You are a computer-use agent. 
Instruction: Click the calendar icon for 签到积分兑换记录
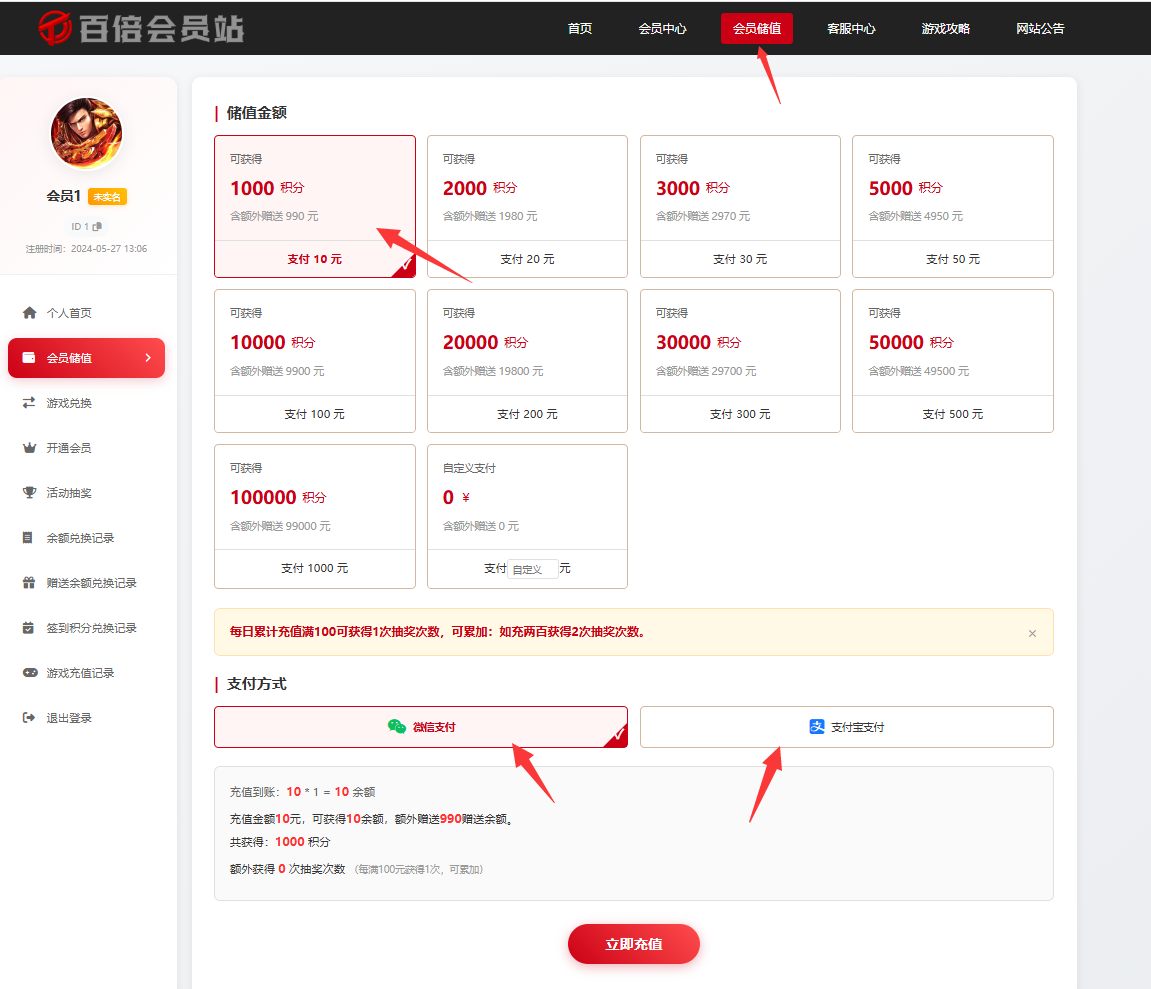tap(29, 628)
